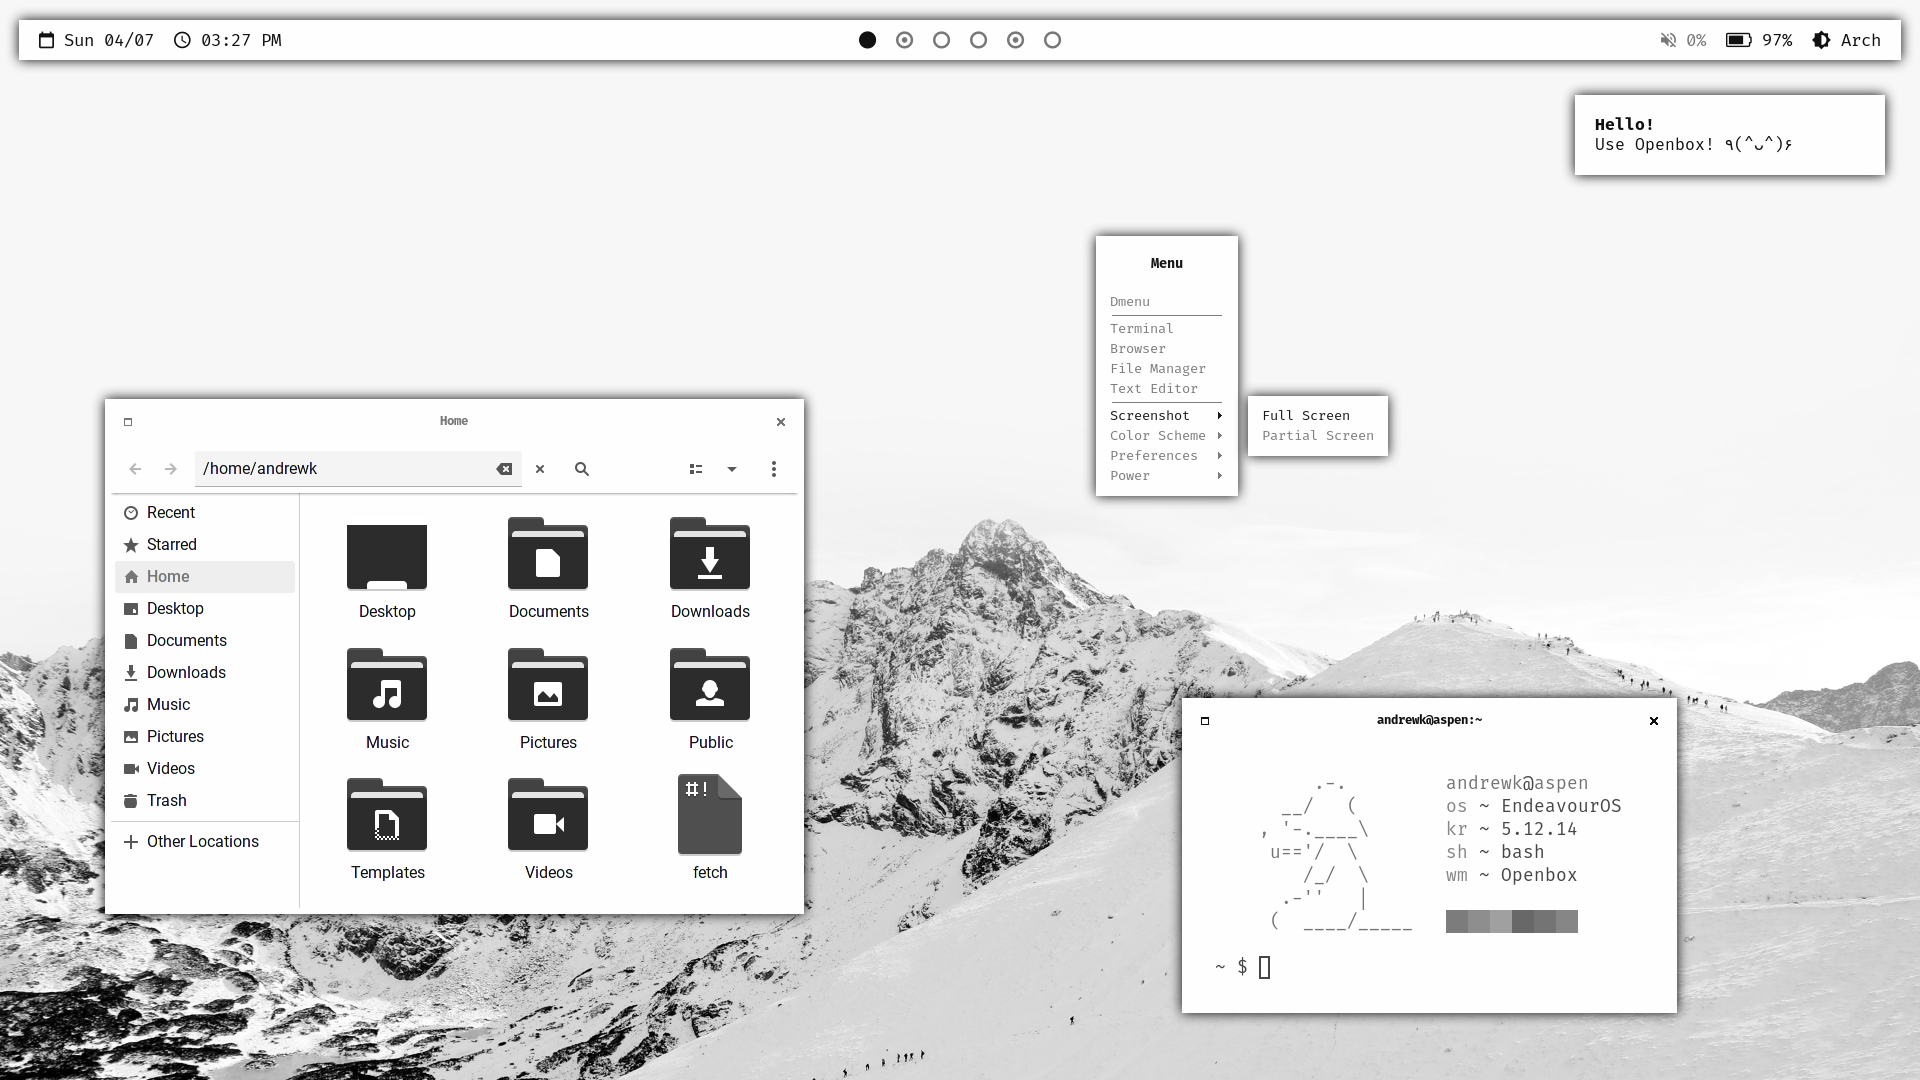1920x1080 pixels.
Task: Toggle list view in file manager
Action: click(x=696, y=469)
